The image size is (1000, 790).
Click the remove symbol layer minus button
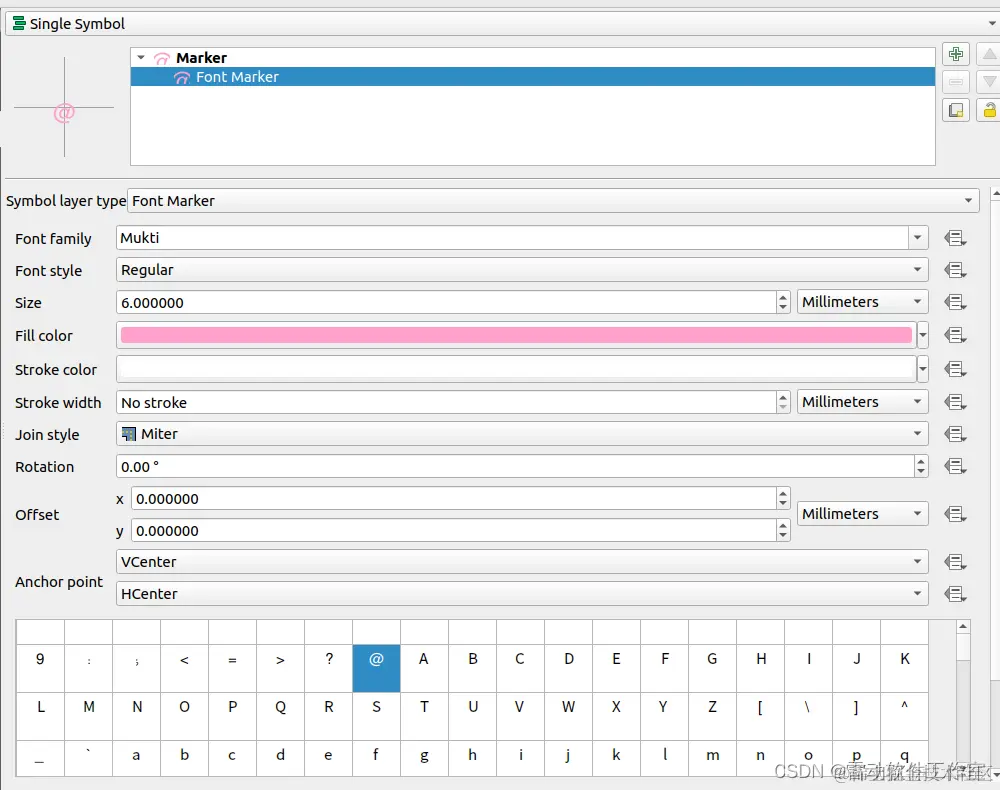[955, 82]
